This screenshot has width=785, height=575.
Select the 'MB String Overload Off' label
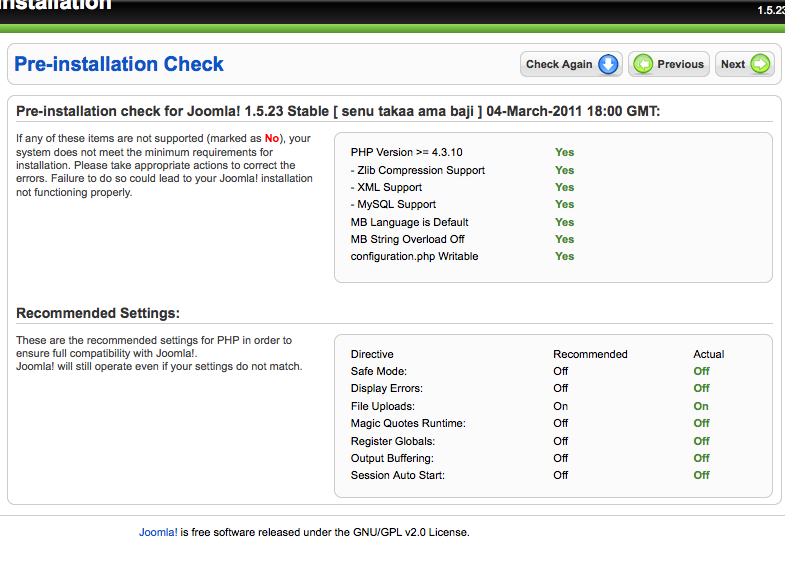(x=408, y=239)
